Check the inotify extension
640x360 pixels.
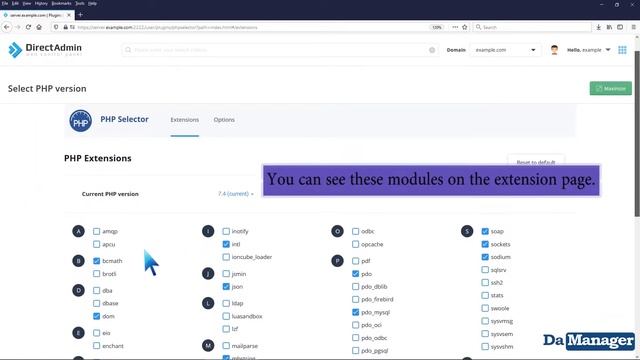click(x=226, y=231)
